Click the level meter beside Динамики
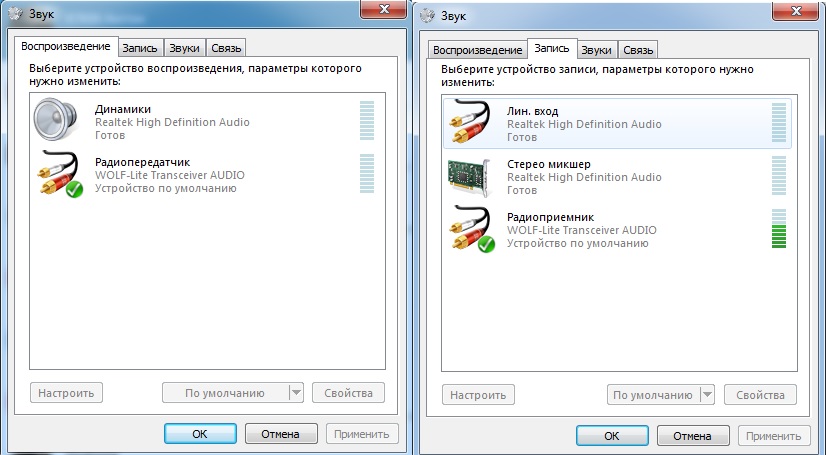 366,122
